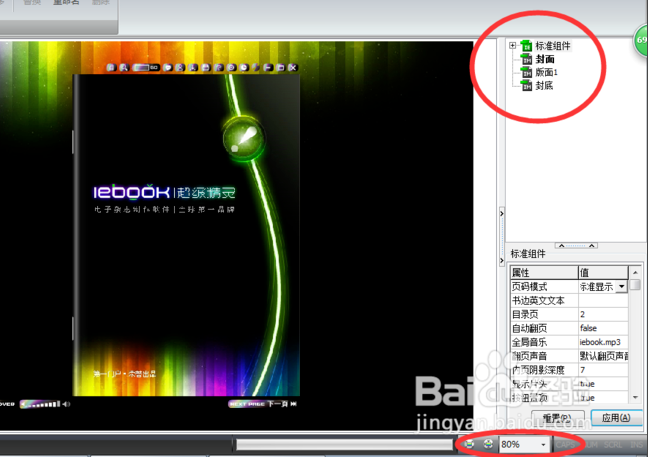Click the 目录页 value 2
648x457 pixels.
(603, 314)
